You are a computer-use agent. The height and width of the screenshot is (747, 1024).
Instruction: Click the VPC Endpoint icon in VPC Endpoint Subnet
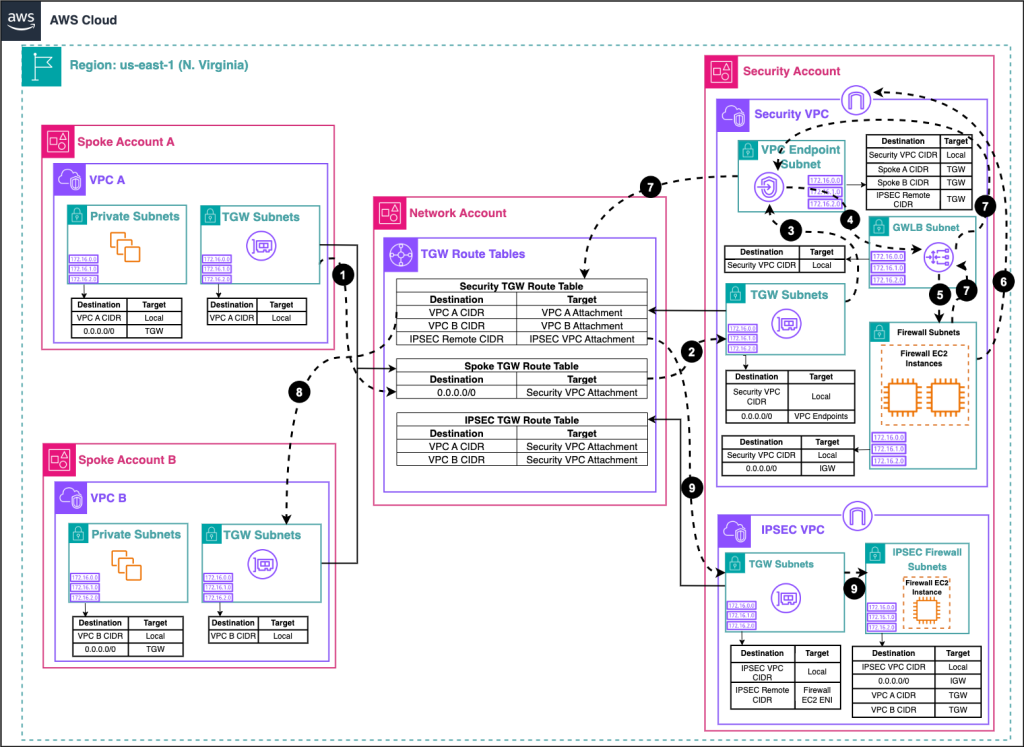768,186
